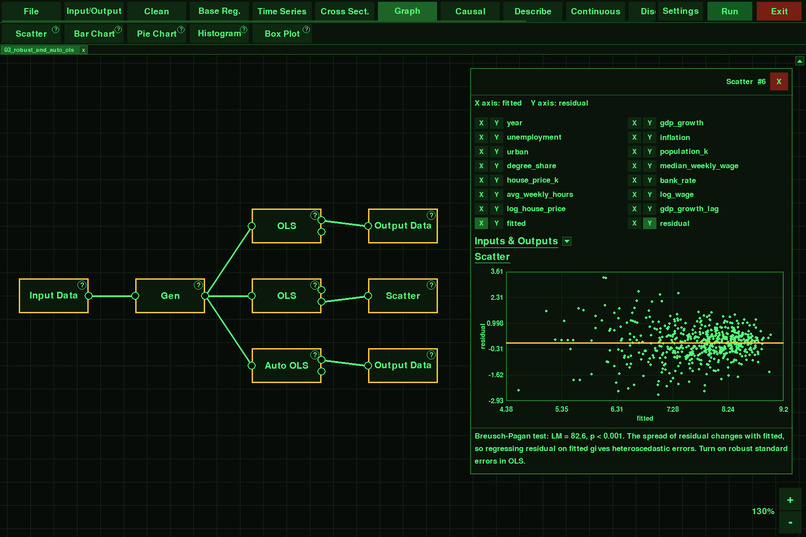Select the Auto OLS node
This screenshot has width=806, height=537.
tap(286, 366)
